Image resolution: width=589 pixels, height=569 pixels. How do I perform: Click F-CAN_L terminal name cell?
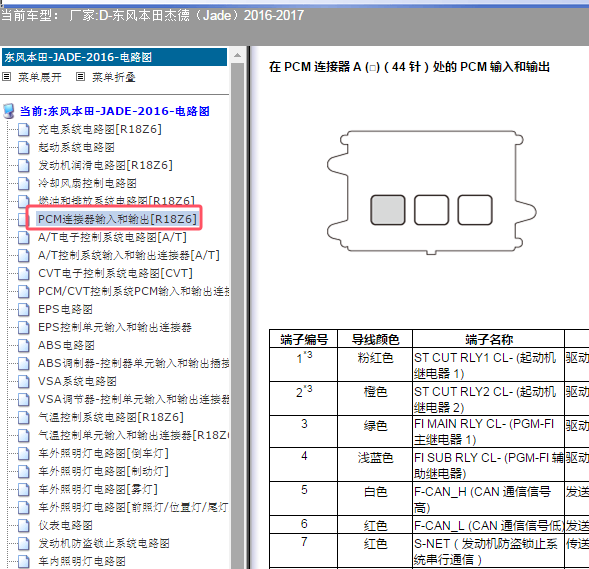488,525
